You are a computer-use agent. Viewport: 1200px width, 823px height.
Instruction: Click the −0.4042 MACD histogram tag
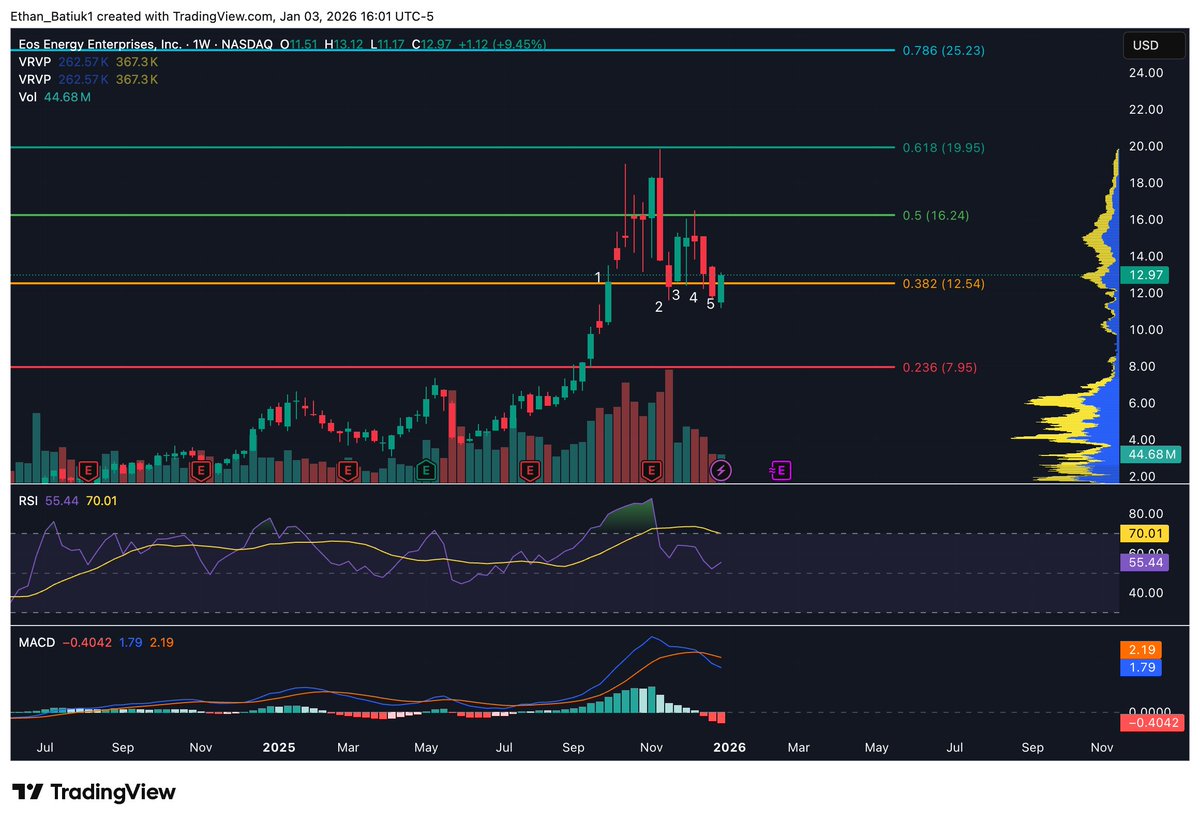click(1152, 722)
